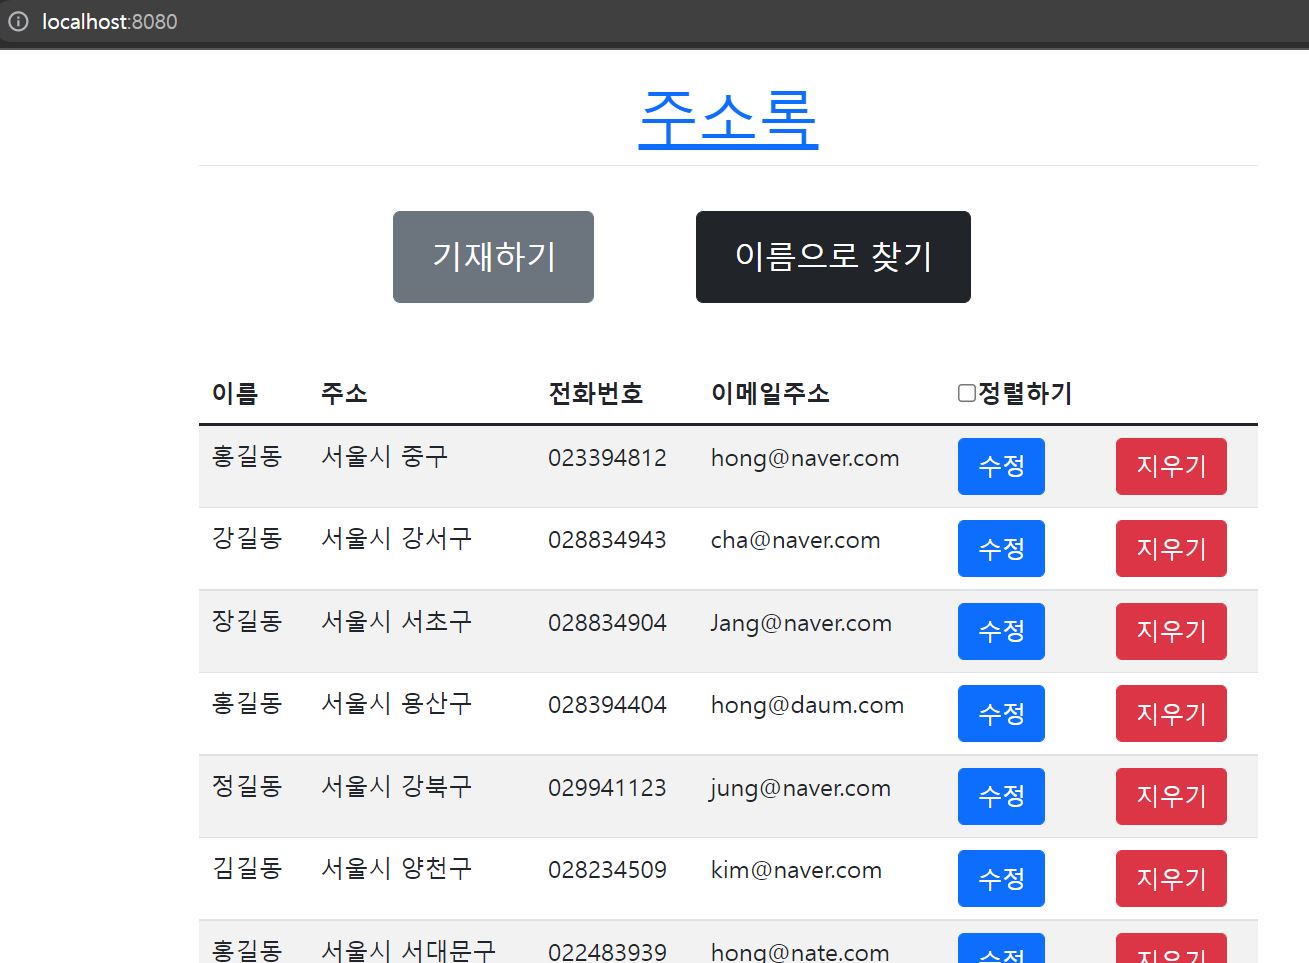Click the localhost:8080 address text

point(110,22)
